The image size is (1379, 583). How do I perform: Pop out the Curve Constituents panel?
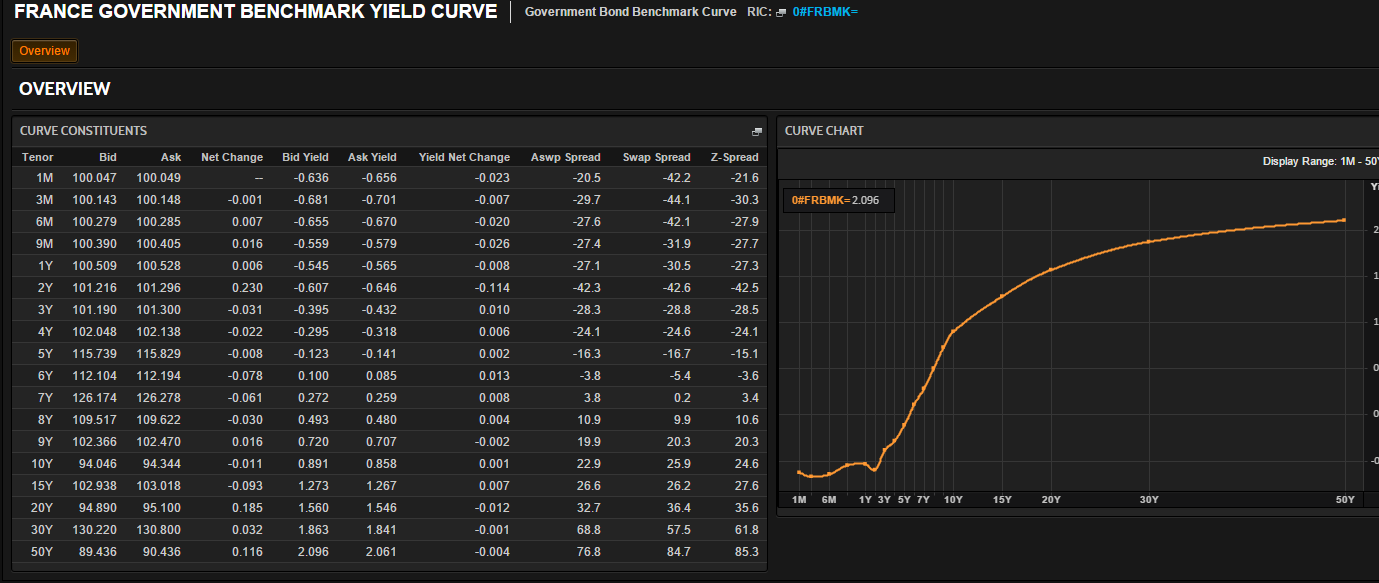(x=757, y=131)
